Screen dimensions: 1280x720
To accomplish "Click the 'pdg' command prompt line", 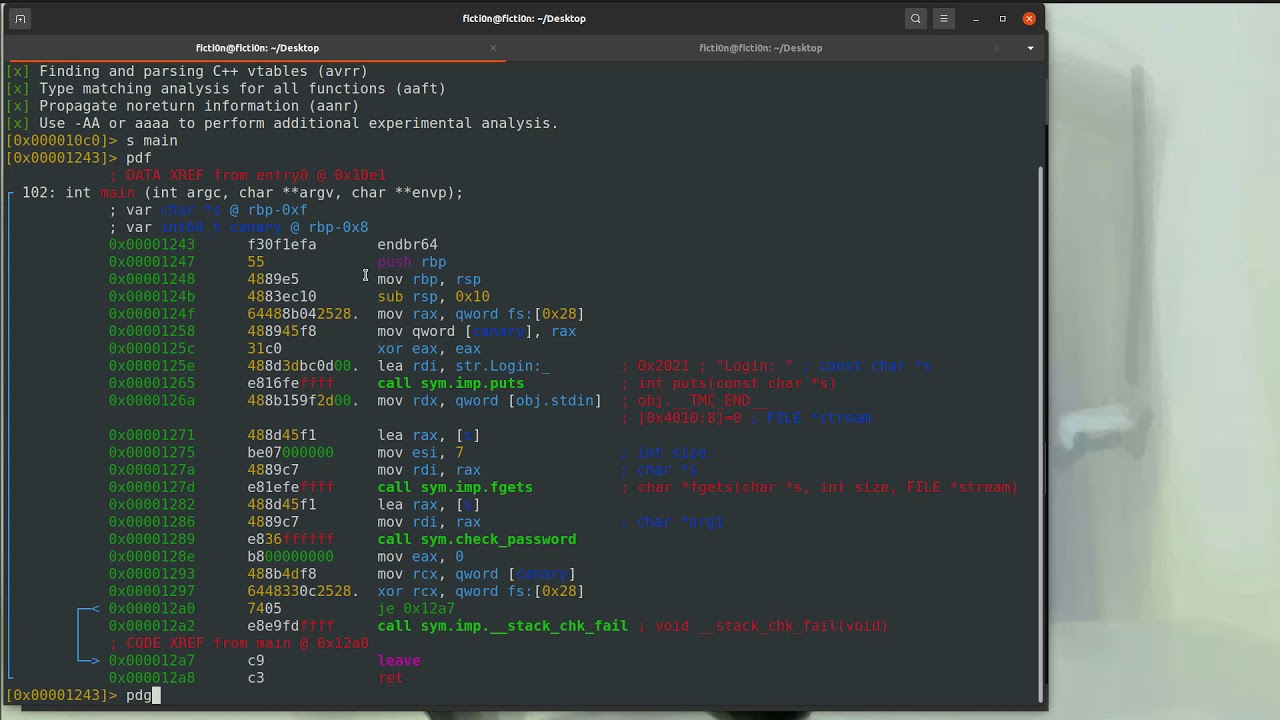I will click(82, 695).
